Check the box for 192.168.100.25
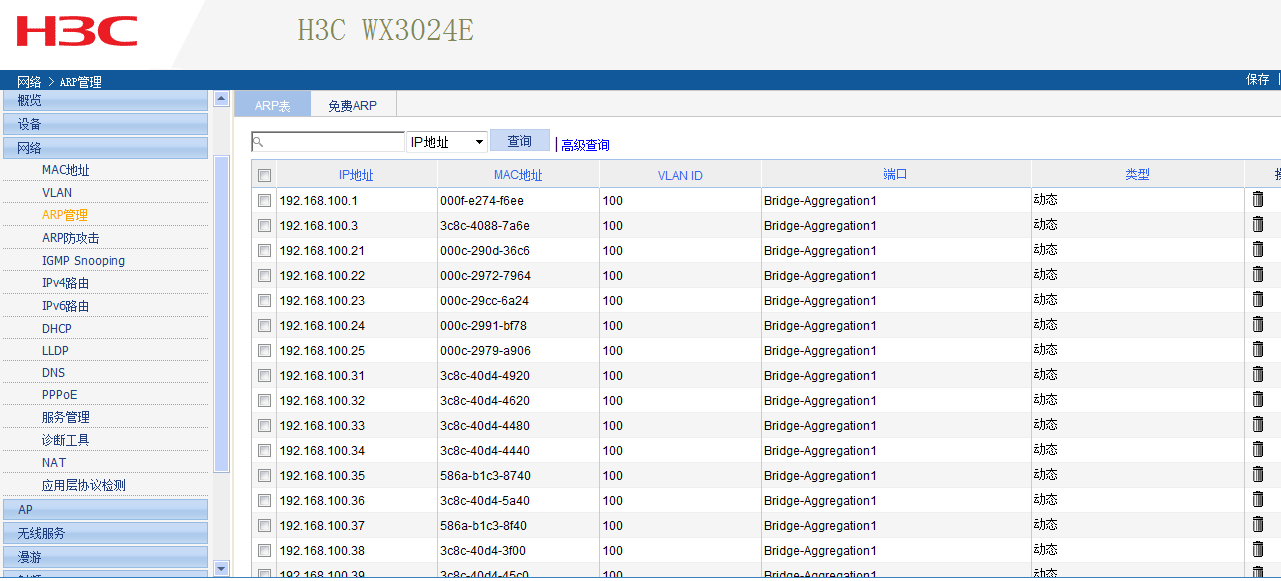Screen dimensions: 1281x581 [264, 350]
